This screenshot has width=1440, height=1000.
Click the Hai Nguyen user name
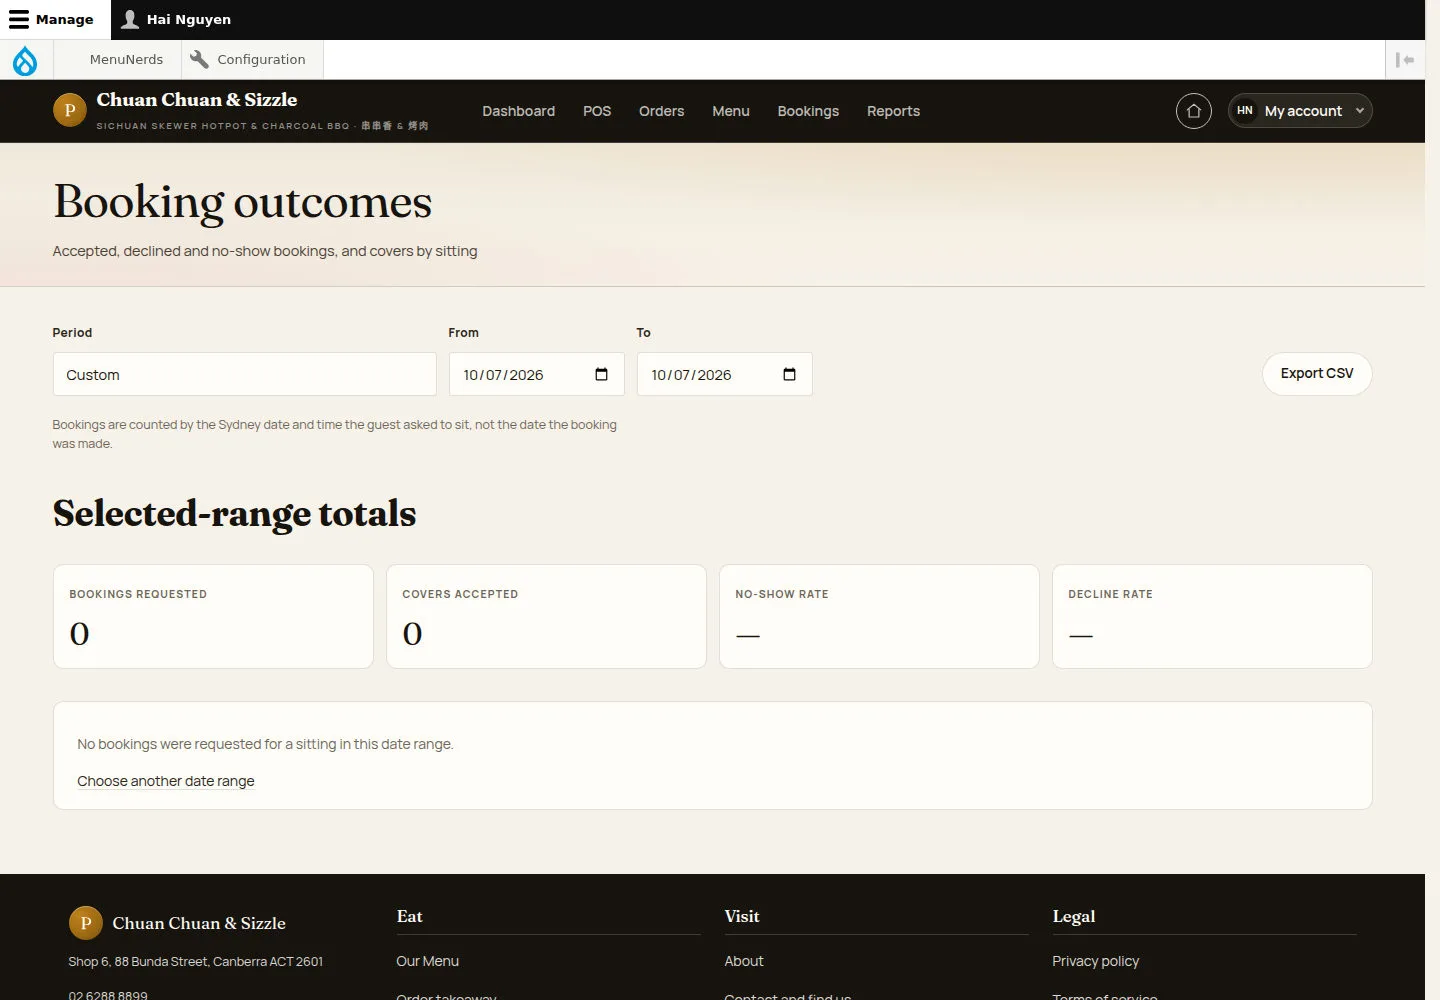click(x=189, y=19)
